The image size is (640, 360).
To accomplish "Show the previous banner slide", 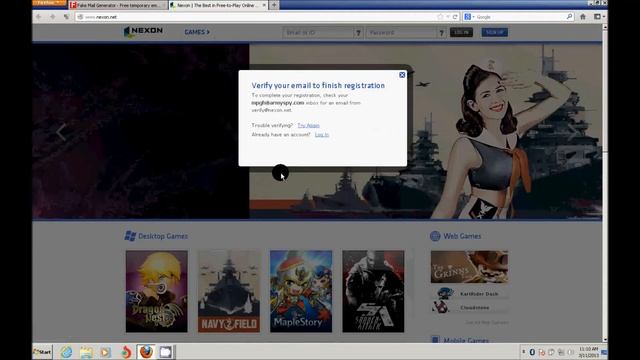I will (x=61, y=132).
